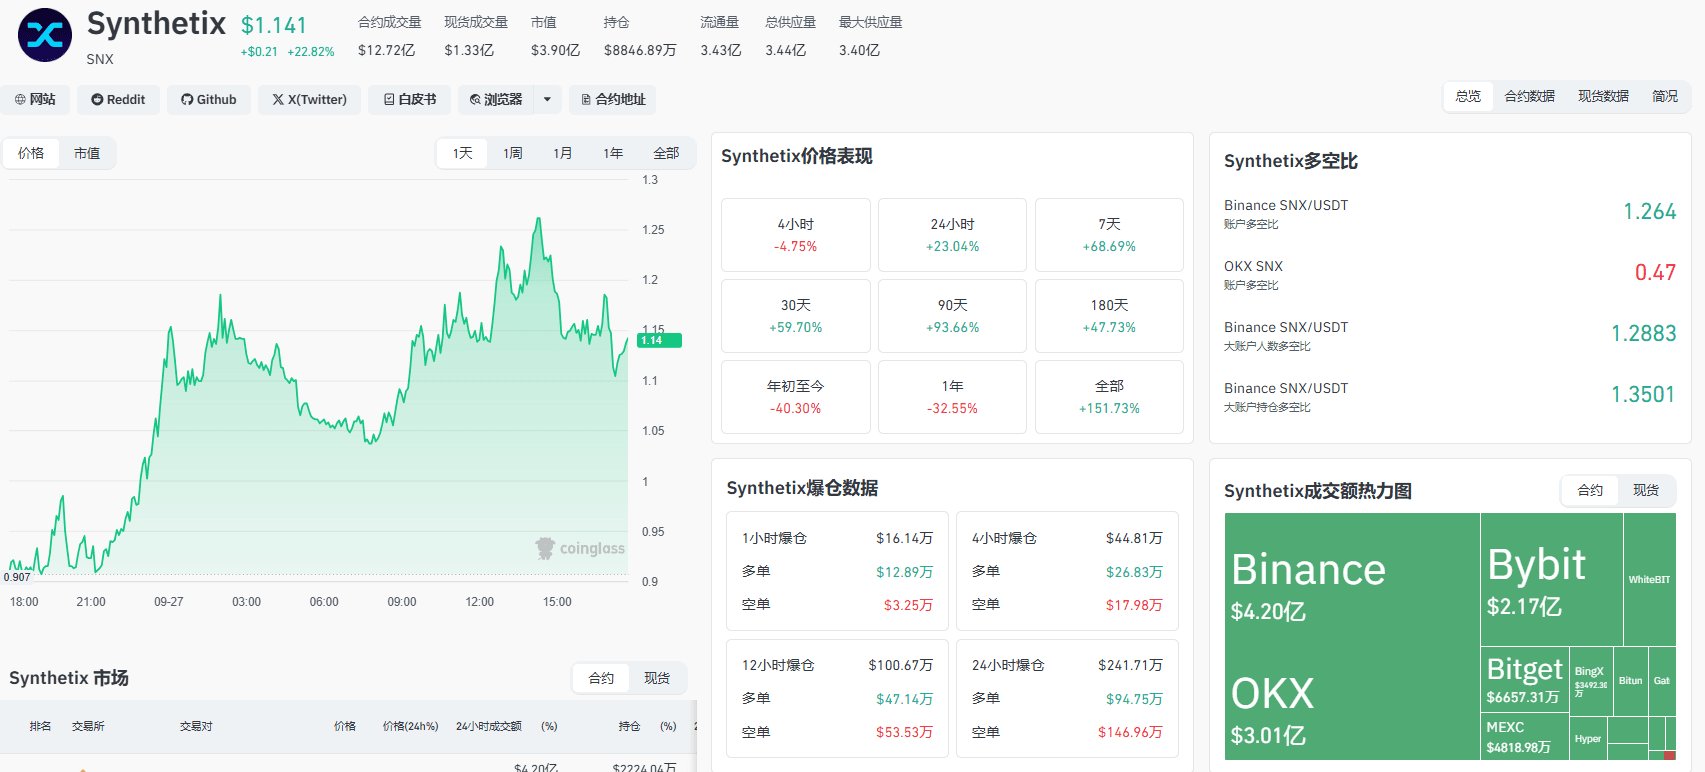The height and width of the screenshot is (772, 1705).
Task: Select 现货 in Synthetix 市场 section
Action: coord(657,678)
